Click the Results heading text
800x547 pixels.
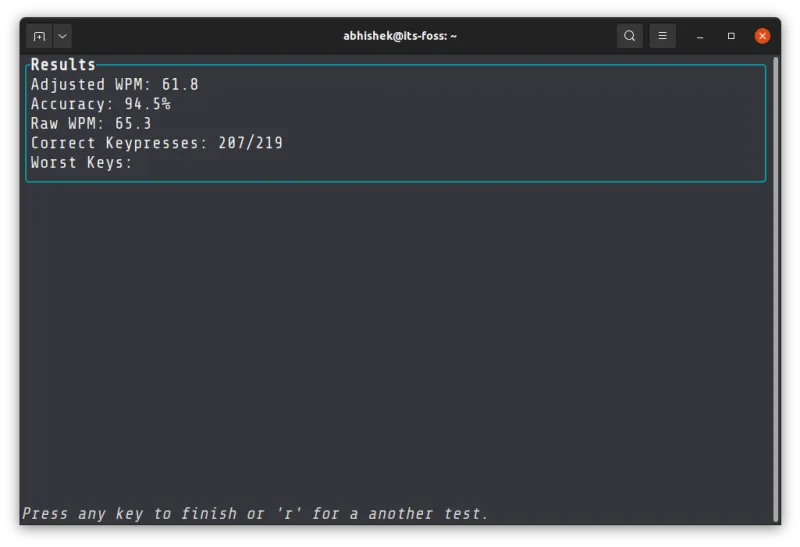click(63, 65)
